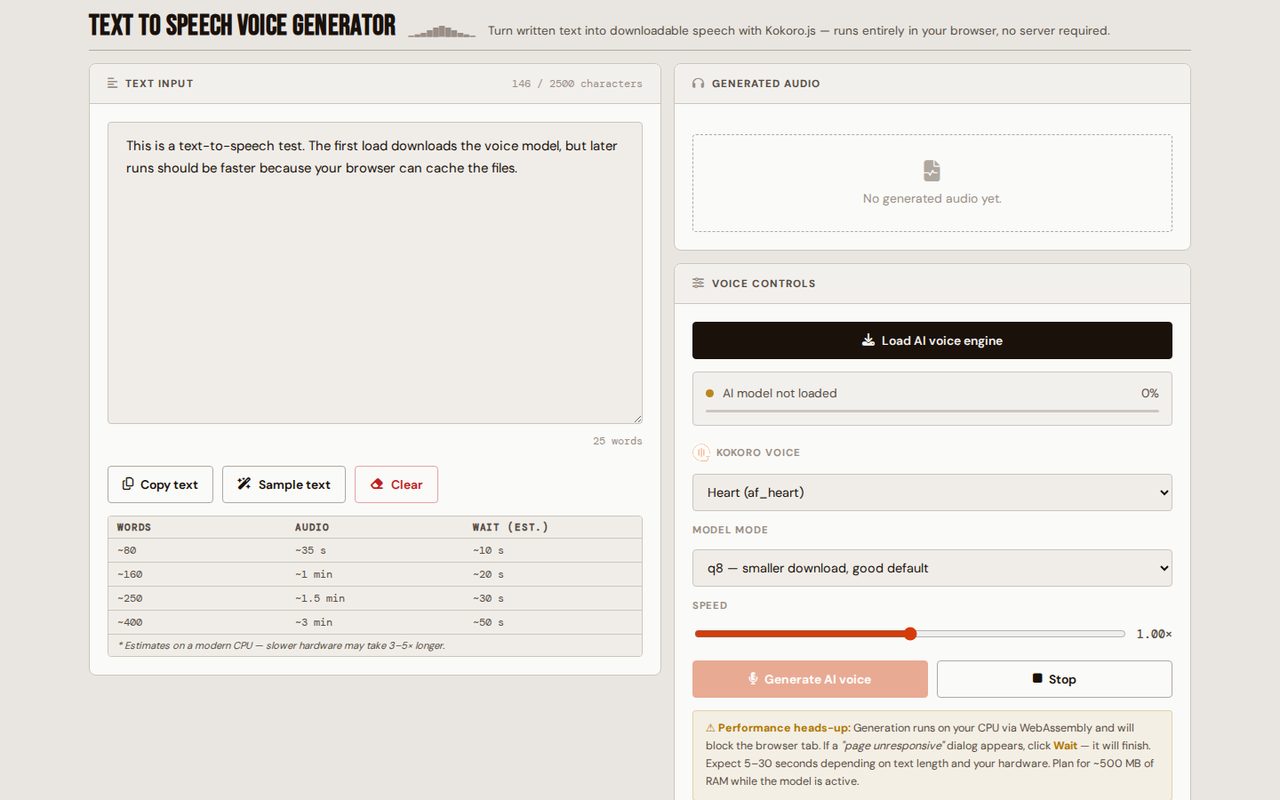The height and width of the screenshot is (800, 1280).
Task: Click the estimates footnote about modern CPU
Action: (281, 646)
